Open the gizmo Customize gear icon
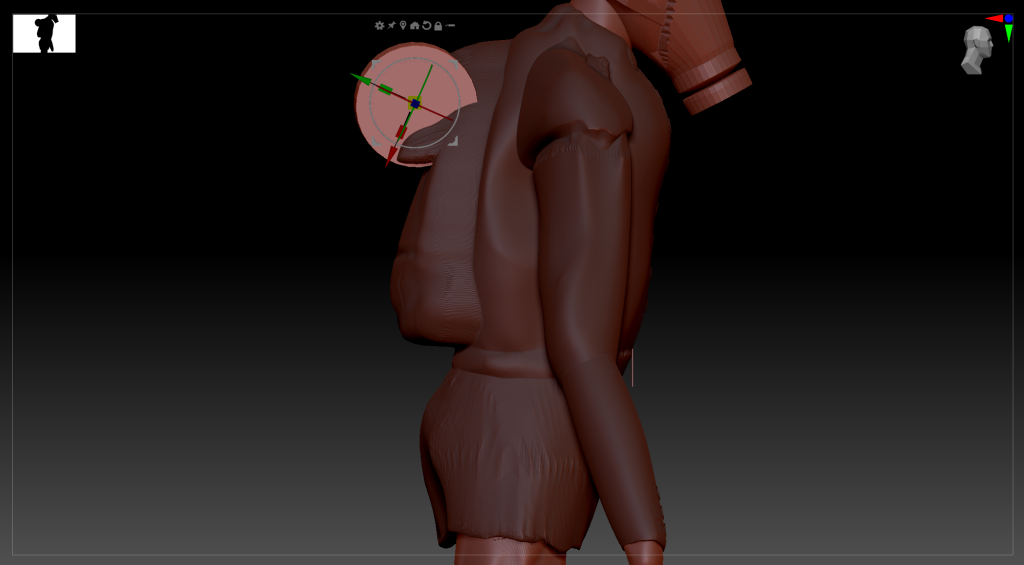Screen dimensions: 1024x565 pyautogui.click(x=380, y=26)
